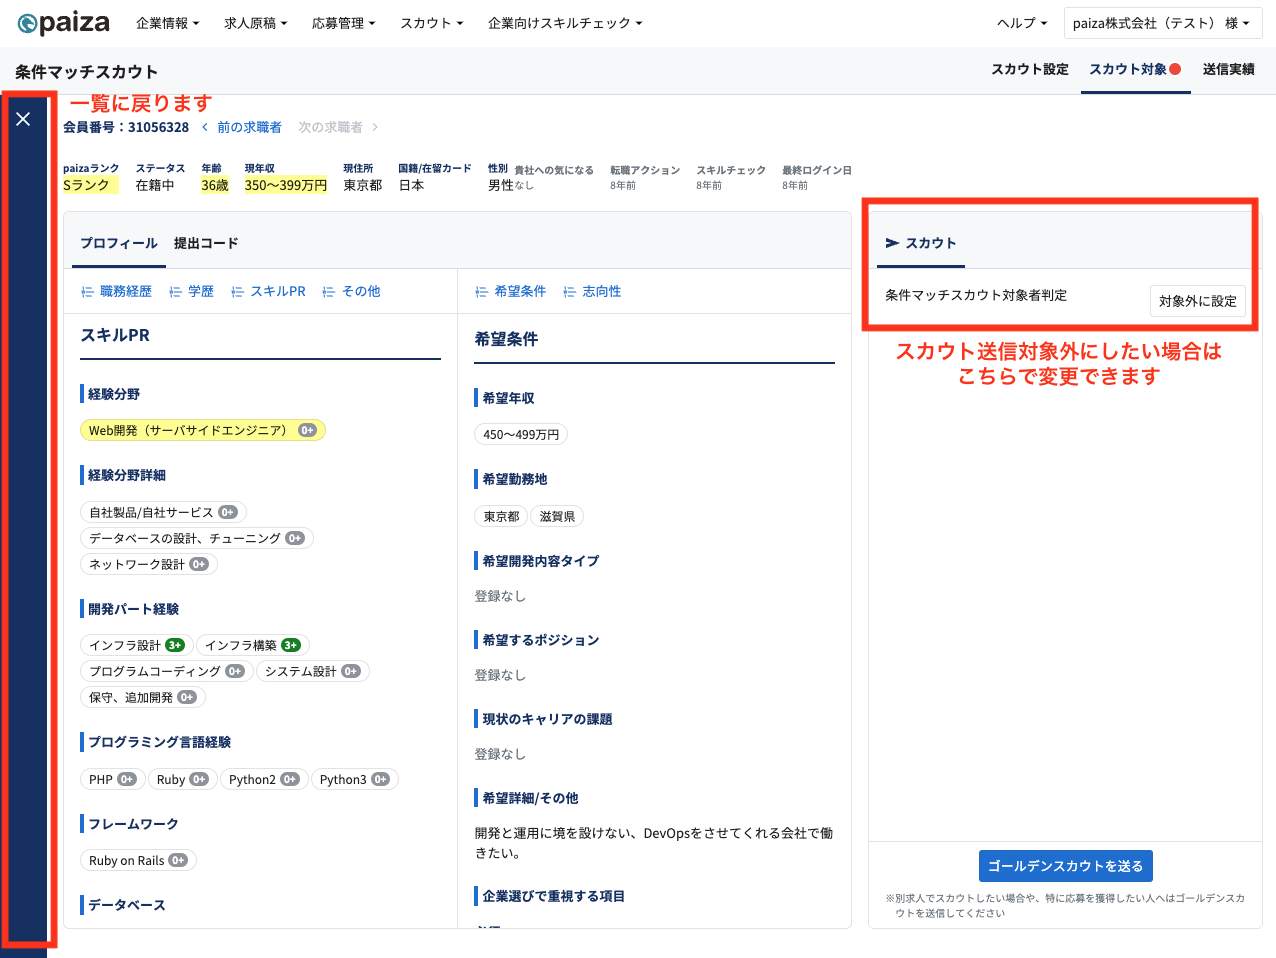This screenshot has width=1276, height=958.
Task: Click the Web開発（サーバサイドエンジニア）tag
Action: click(203, 430)
